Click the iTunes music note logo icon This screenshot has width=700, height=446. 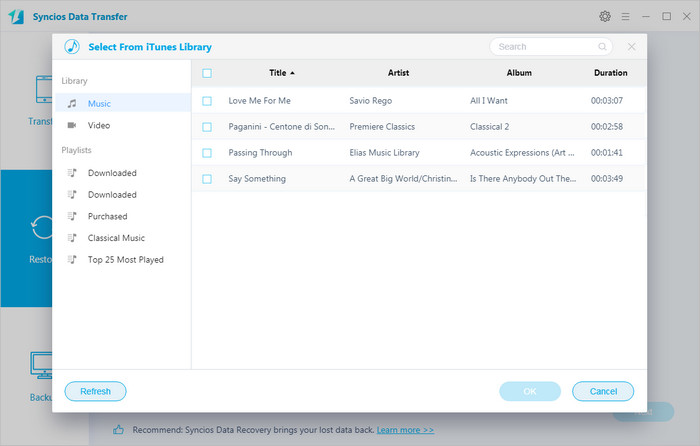click(72, 47)
